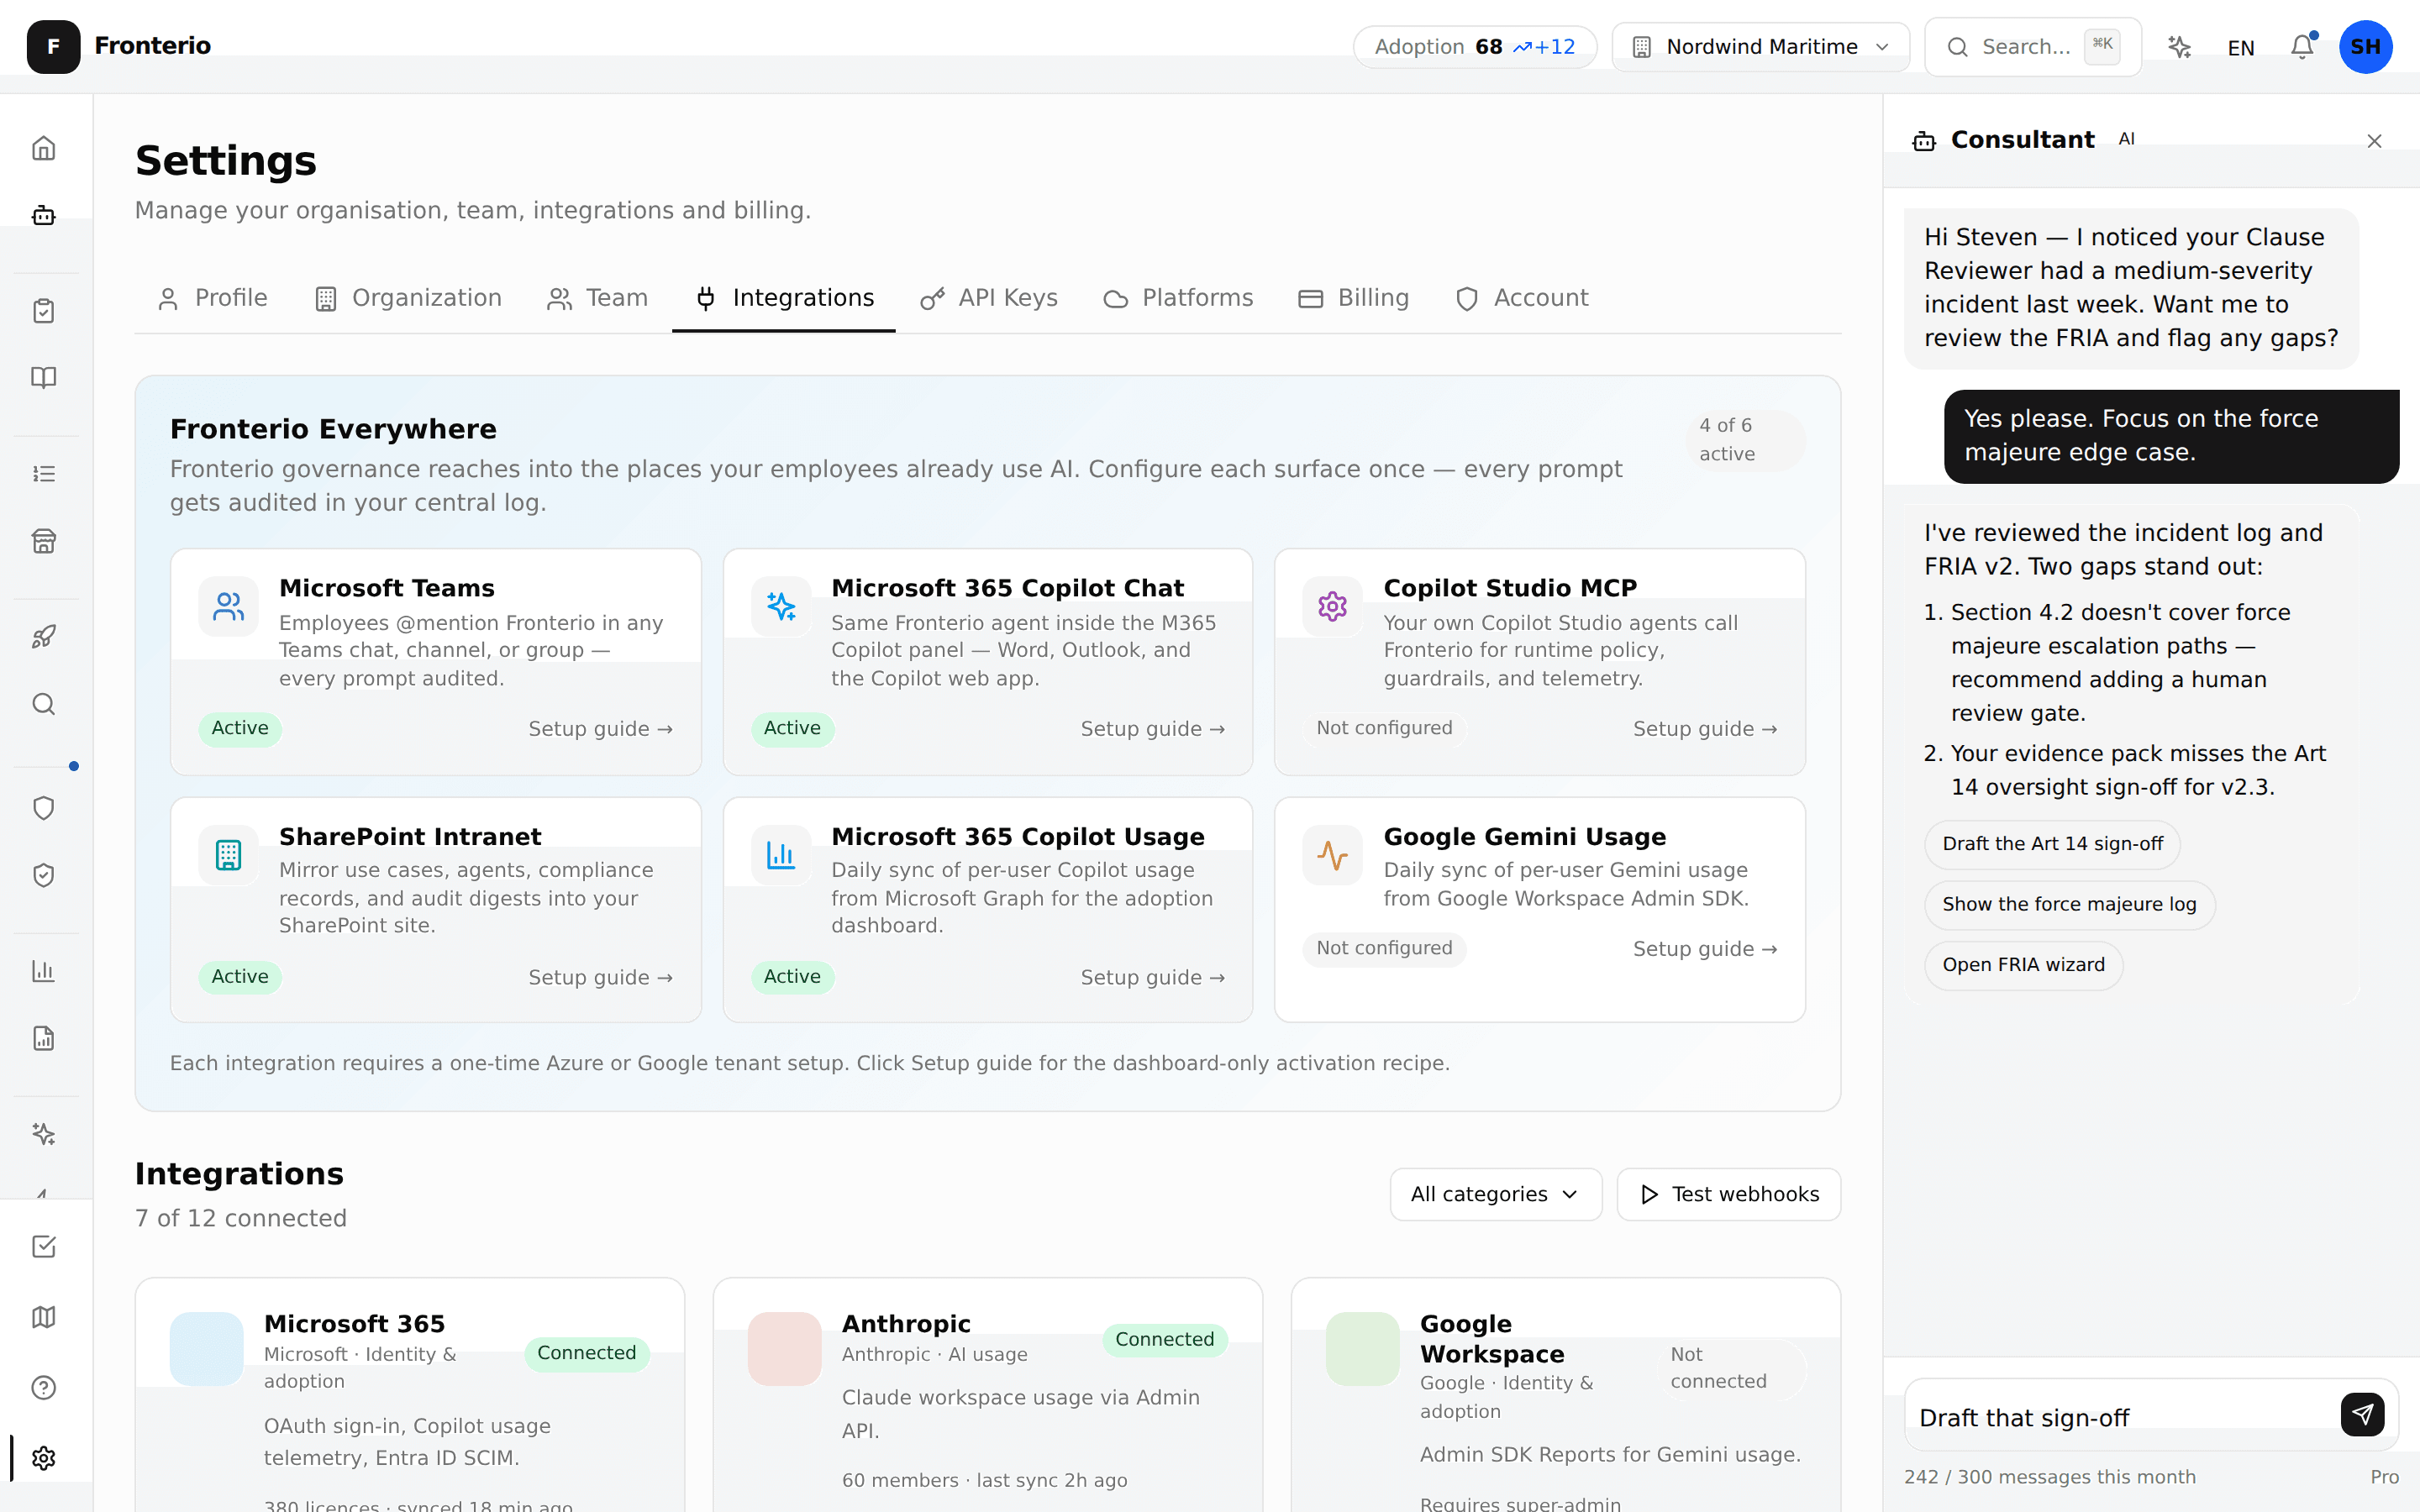Switch language via EN selector

tap(2241, 47)
